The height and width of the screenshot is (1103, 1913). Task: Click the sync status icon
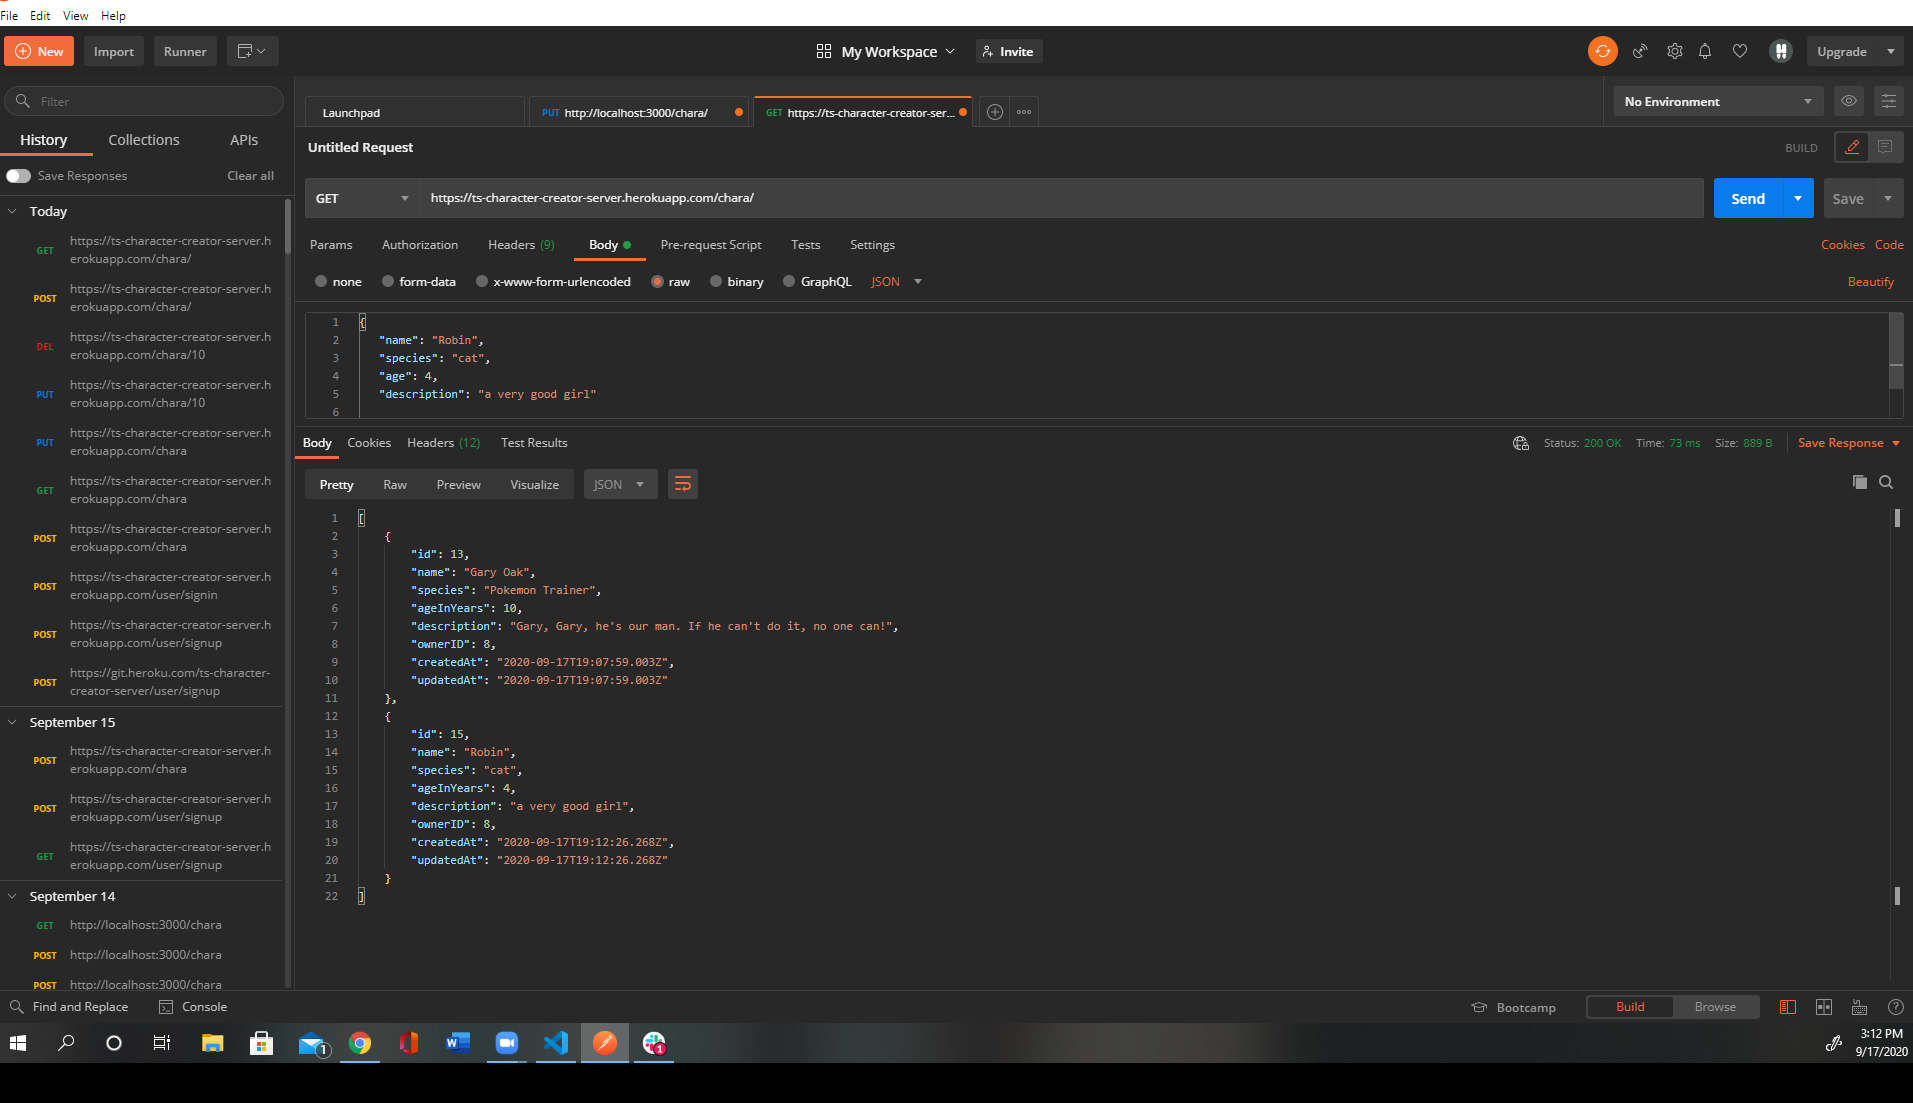1602,51
